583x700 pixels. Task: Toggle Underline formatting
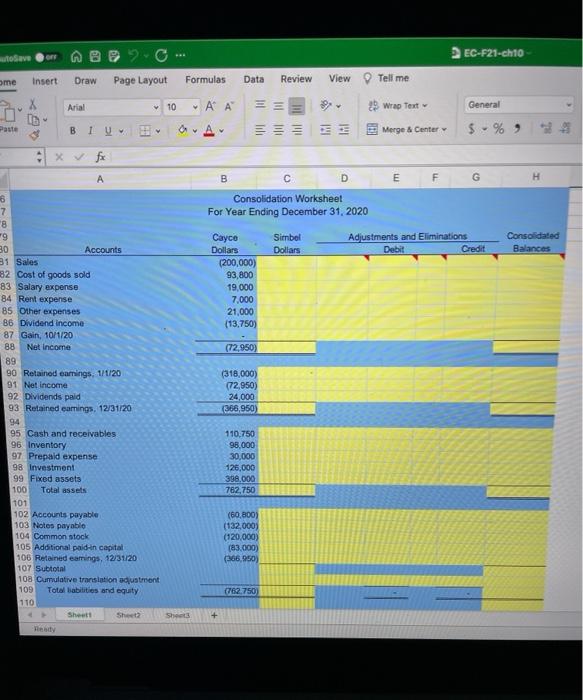click(x=108, y=131)
